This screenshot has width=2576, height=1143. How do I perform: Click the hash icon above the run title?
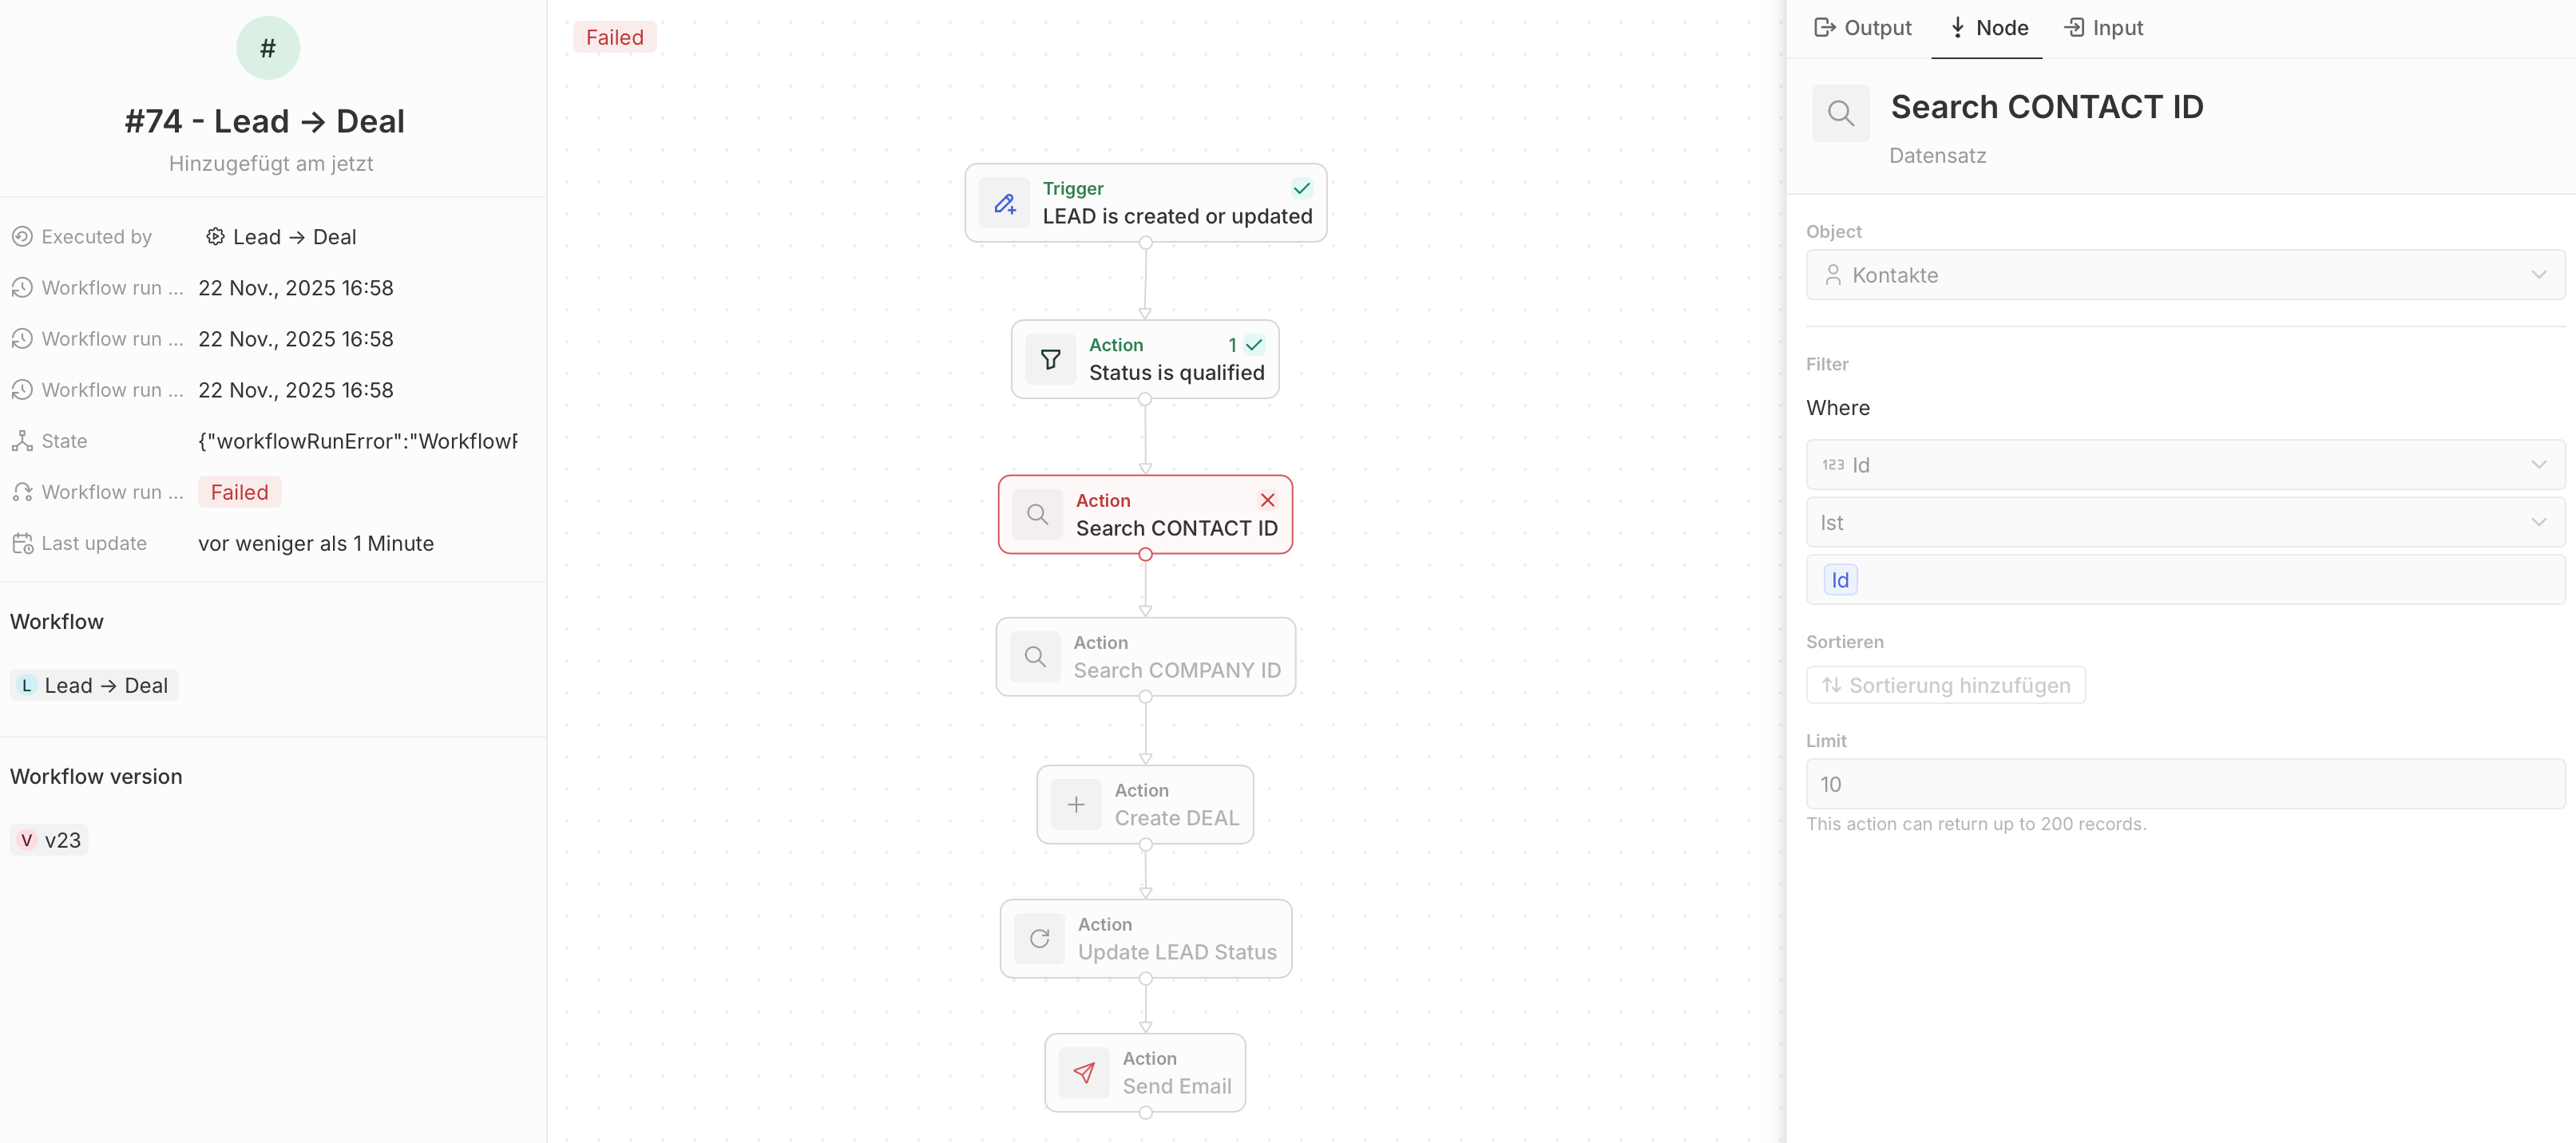point(267,48)
